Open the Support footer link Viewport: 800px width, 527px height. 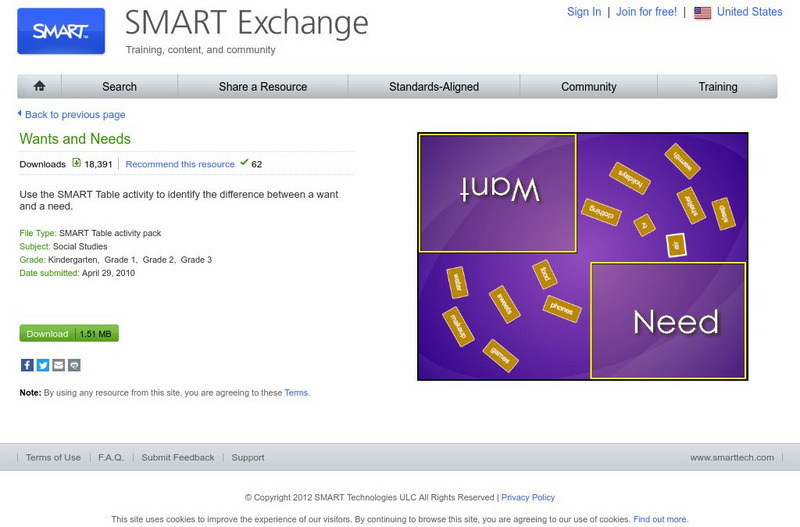(248, 458)
